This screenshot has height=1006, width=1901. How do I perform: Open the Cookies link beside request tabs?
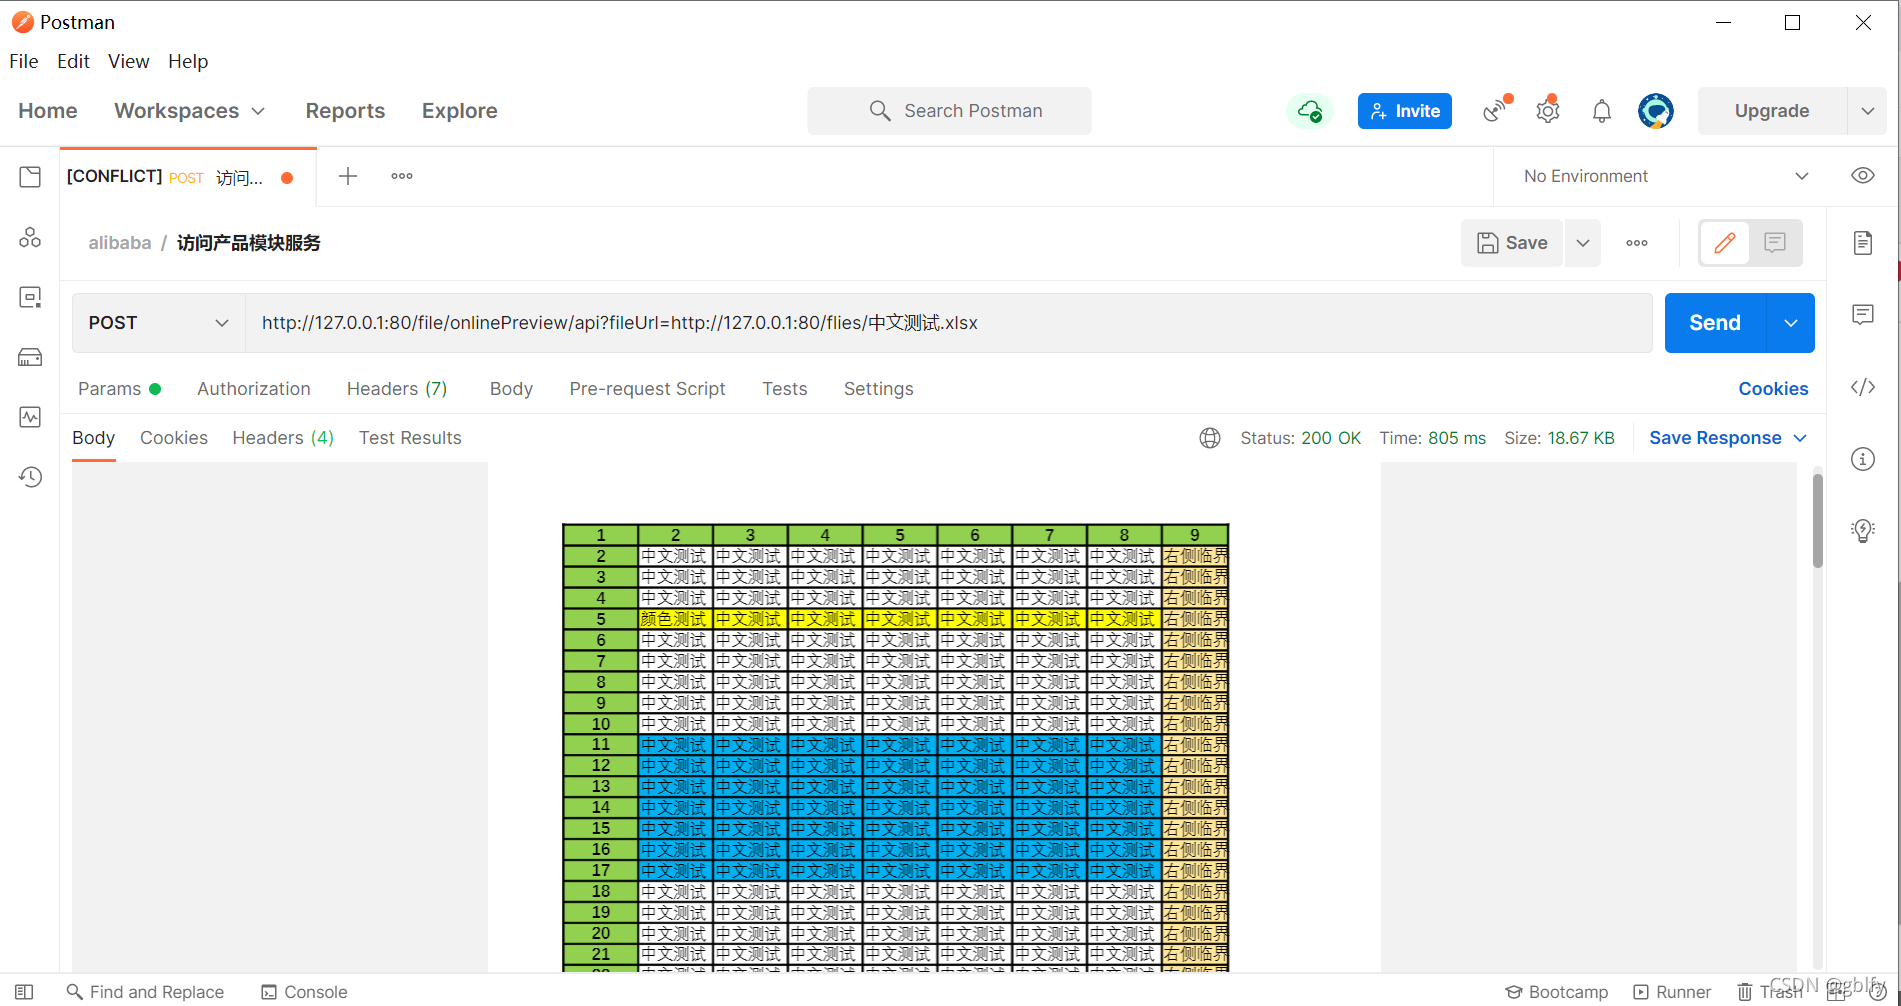pos(1773,389)
